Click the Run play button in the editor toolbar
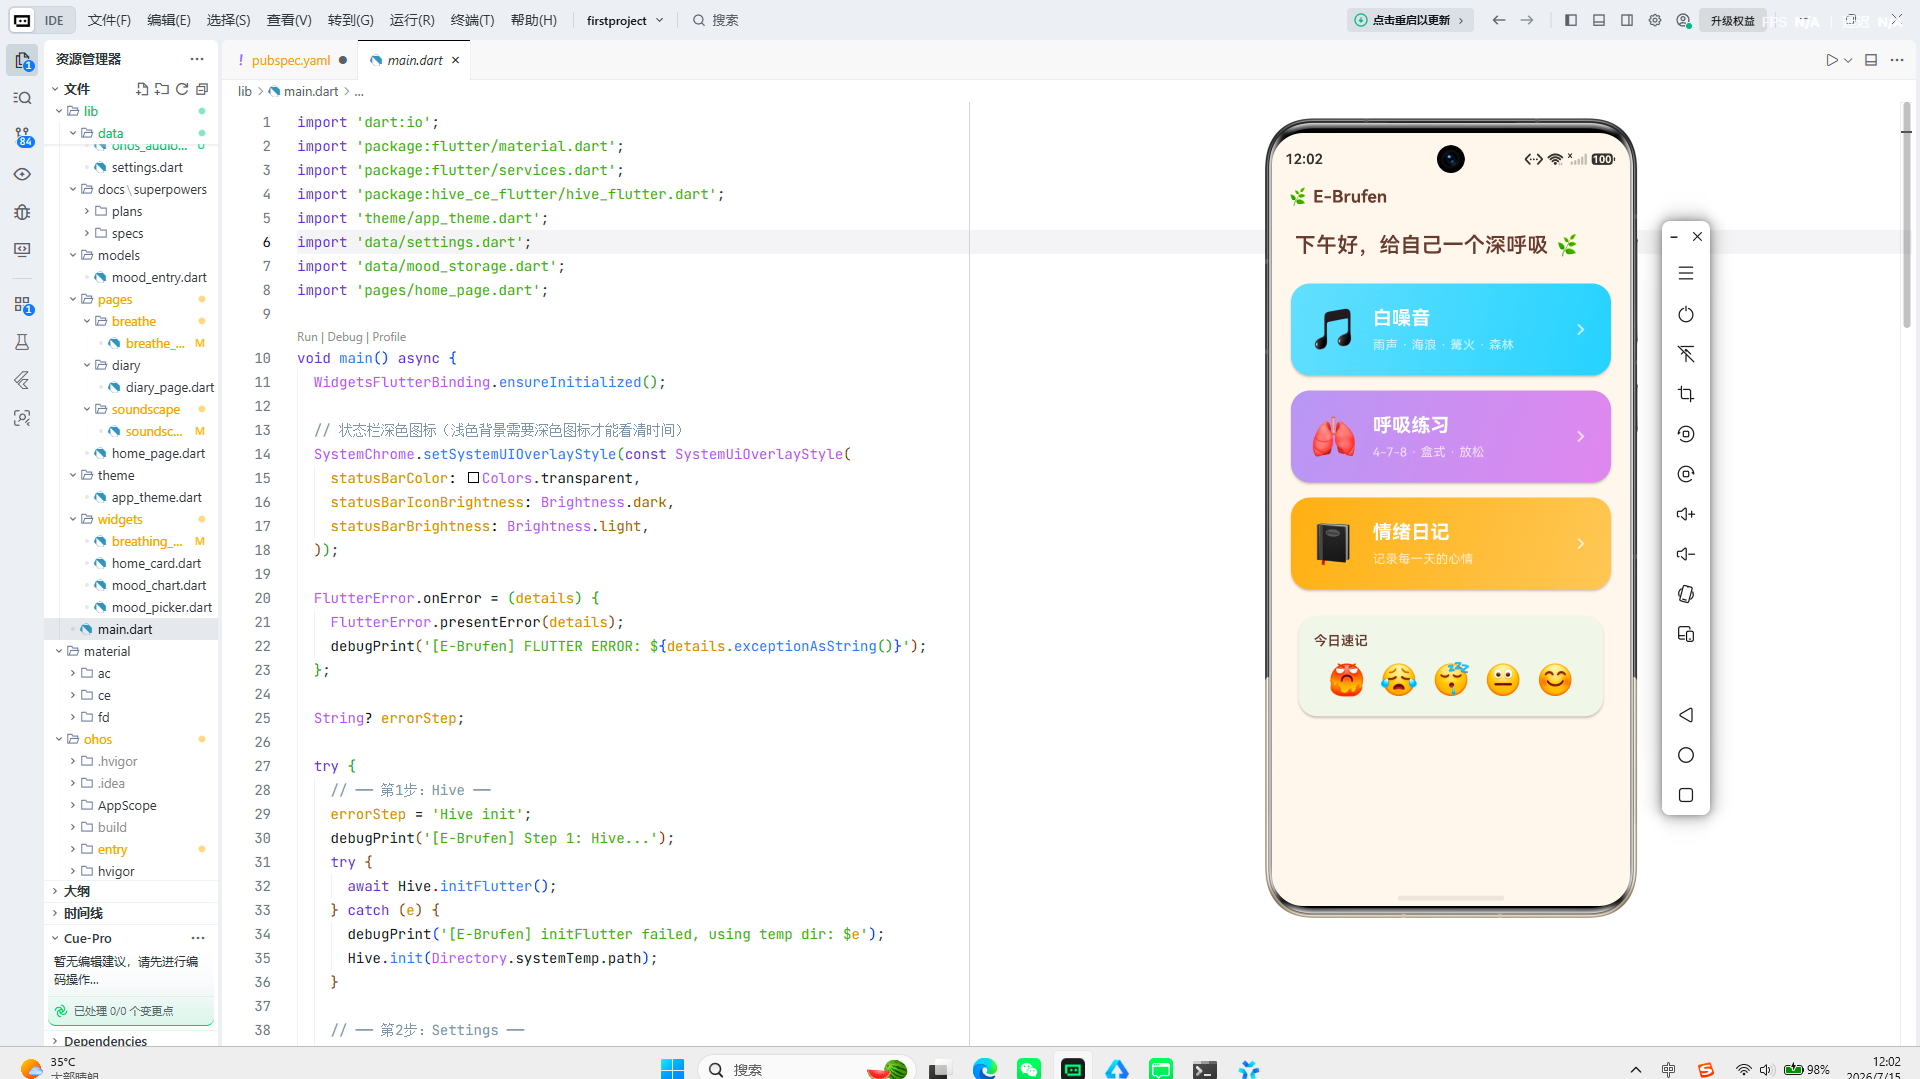 tap(1831, 60)
